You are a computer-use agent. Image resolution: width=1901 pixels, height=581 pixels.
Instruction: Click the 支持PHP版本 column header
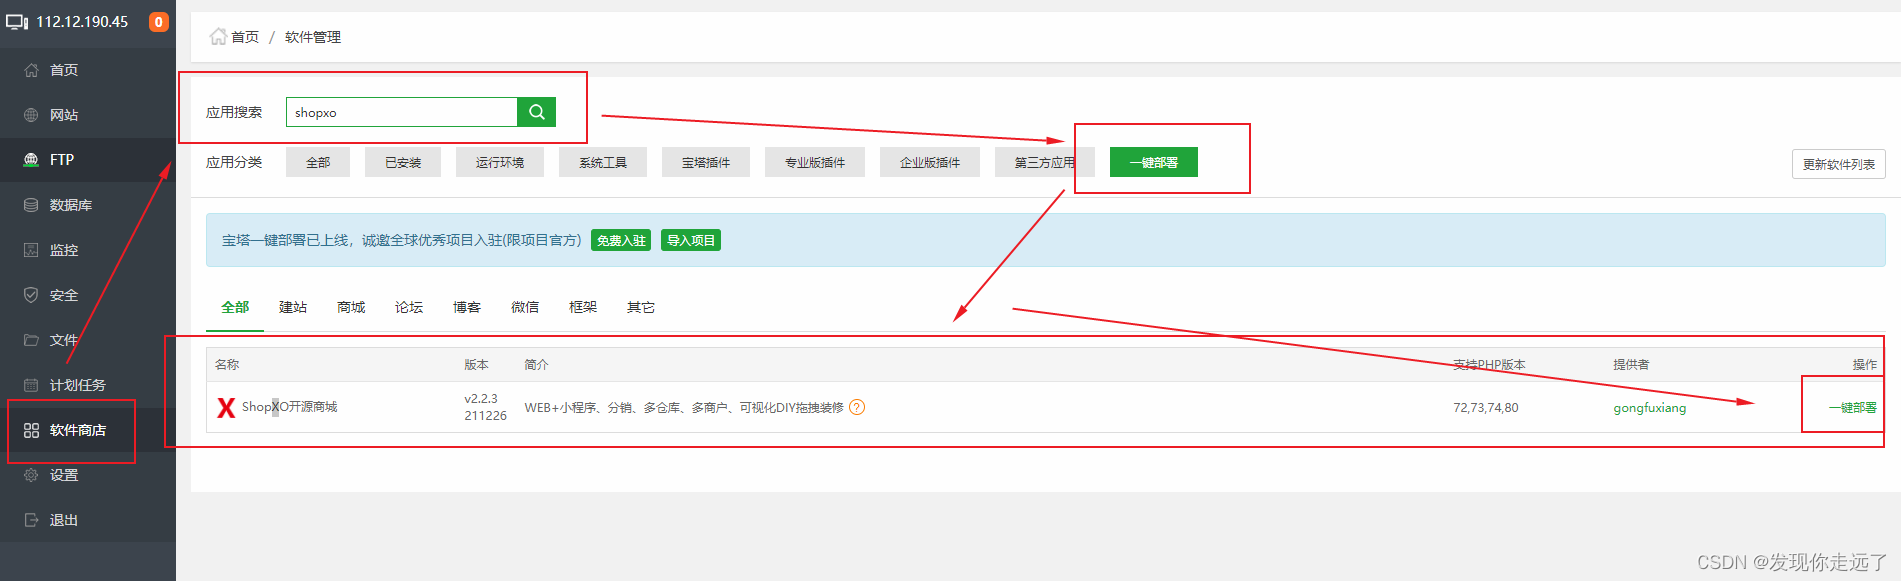pos(1489,364)
